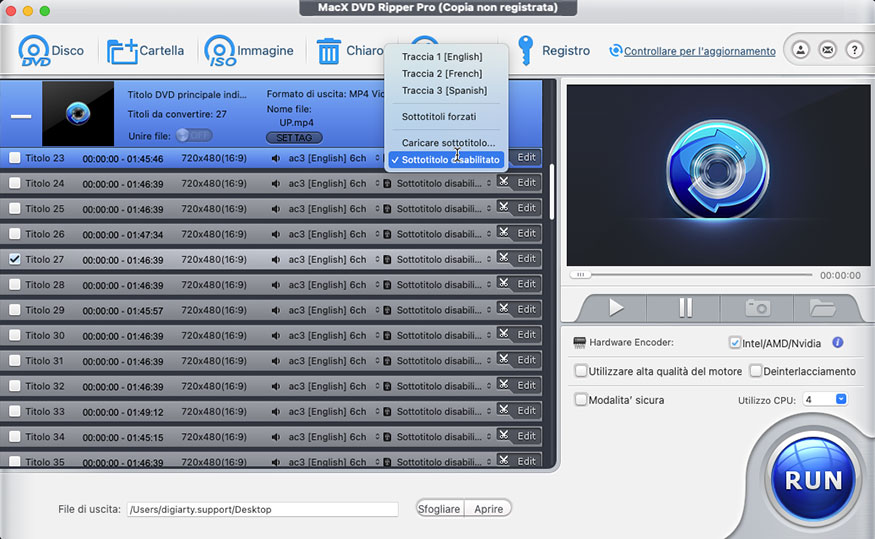
Task: Click the email envelope icon
Action: [827, 49]
